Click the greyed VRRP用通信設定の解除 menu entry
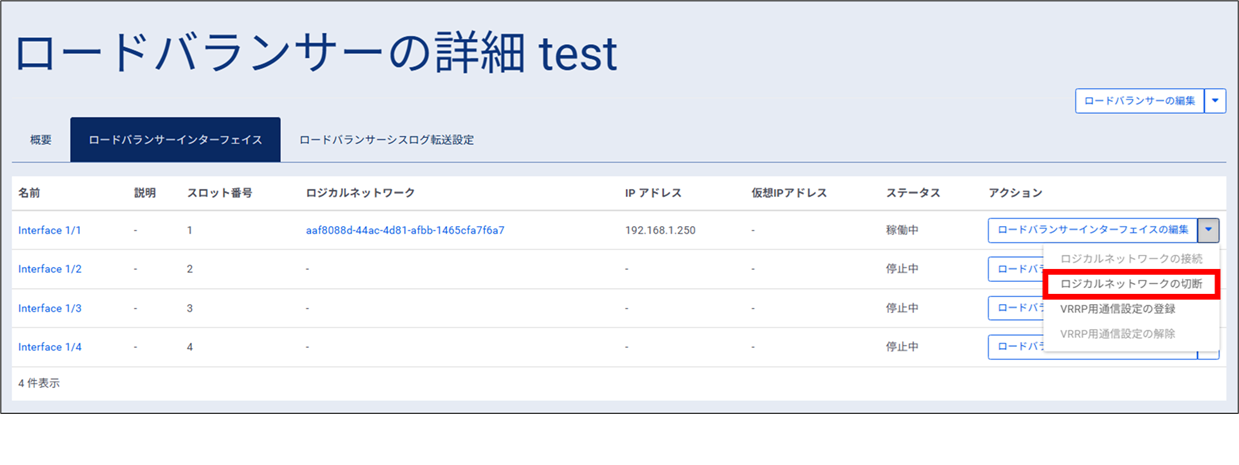 click(1117, 334)
